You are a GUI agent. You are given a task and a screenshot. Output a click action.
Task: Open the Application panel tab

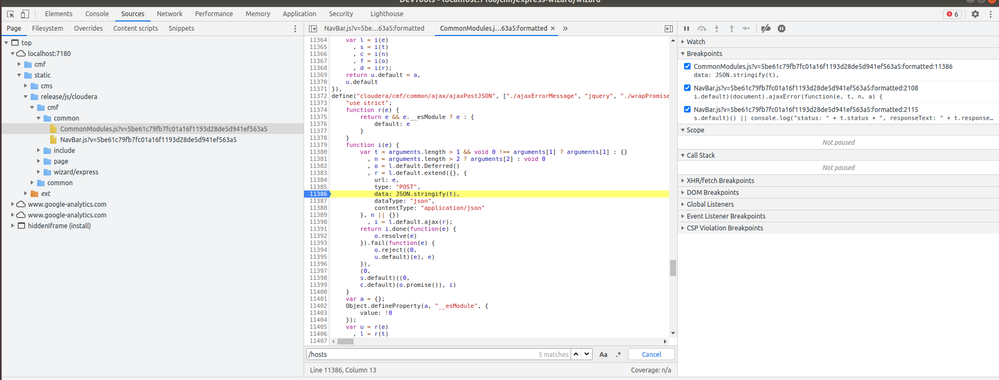pyautogui.click(x=299, y=14)
